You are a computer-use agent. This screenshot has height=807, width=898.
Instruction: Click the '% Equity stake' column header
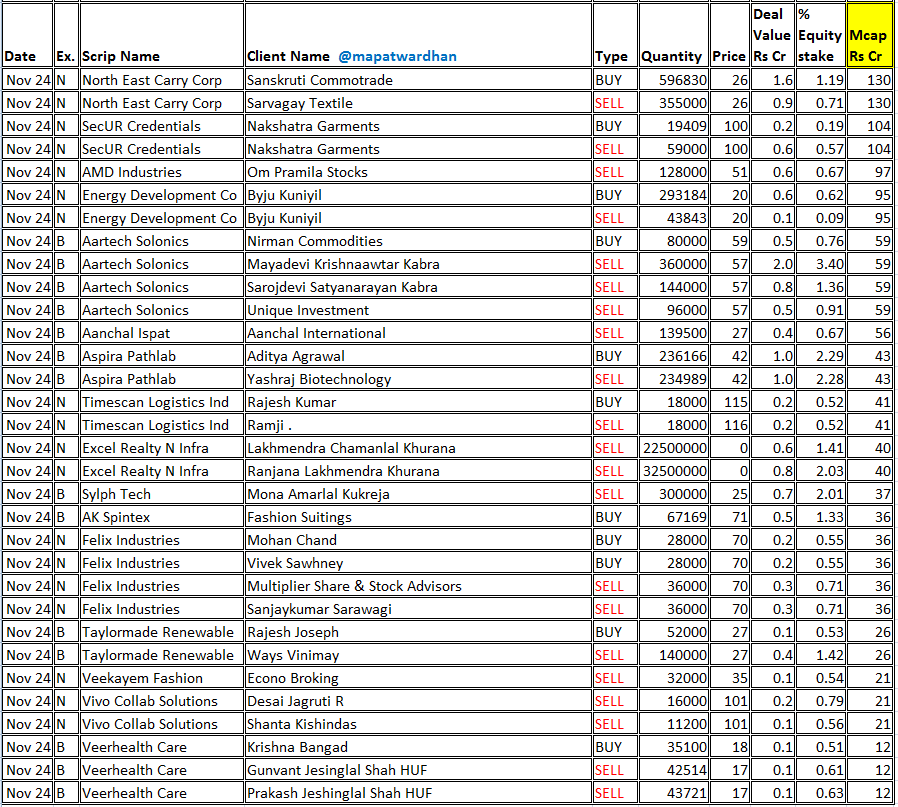pos(820,35)
